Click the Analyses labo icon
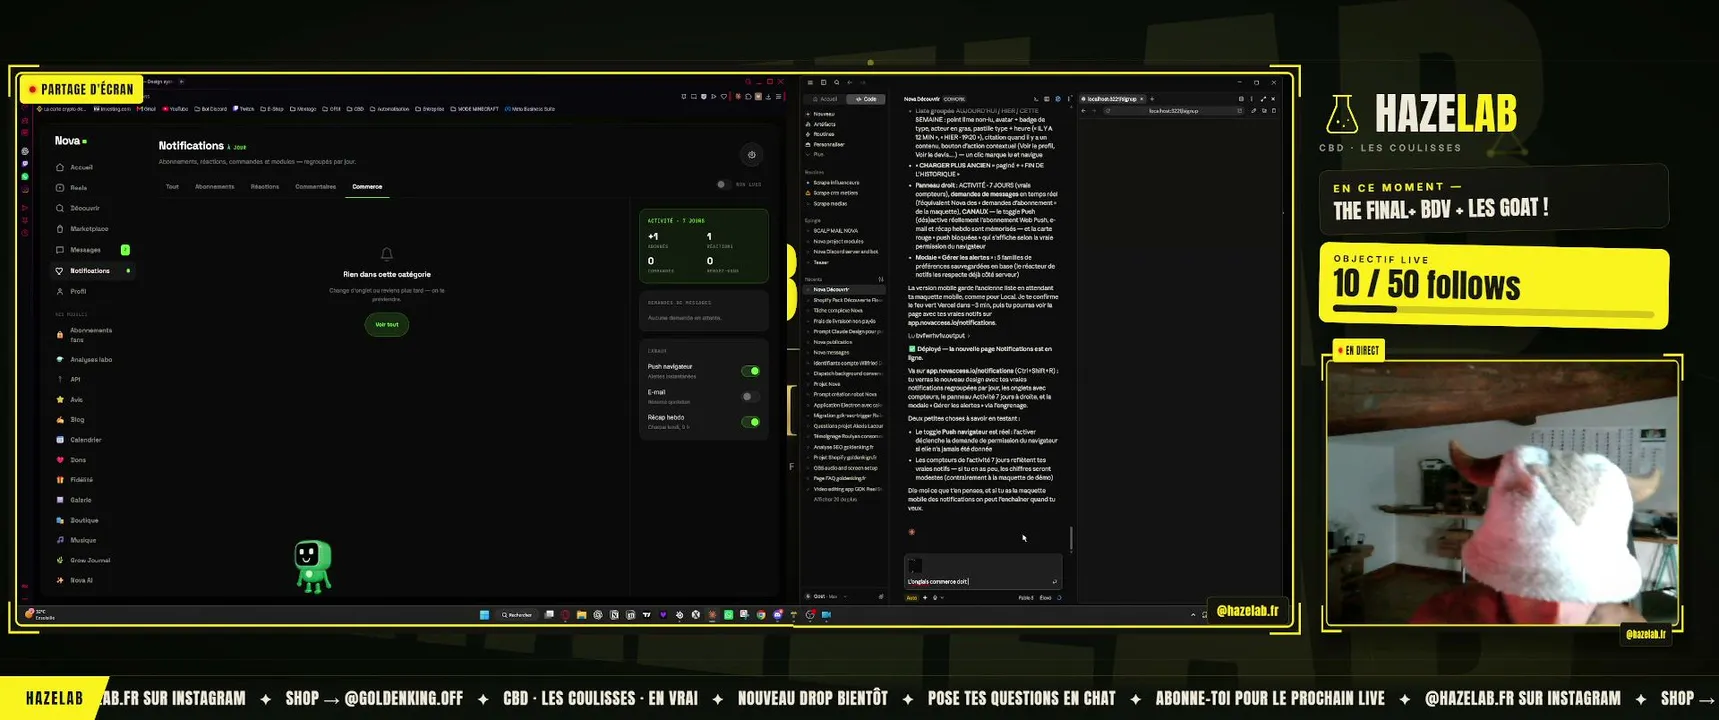The height and width of the screenshot is (720, 1719). click(x=60, y=359)
